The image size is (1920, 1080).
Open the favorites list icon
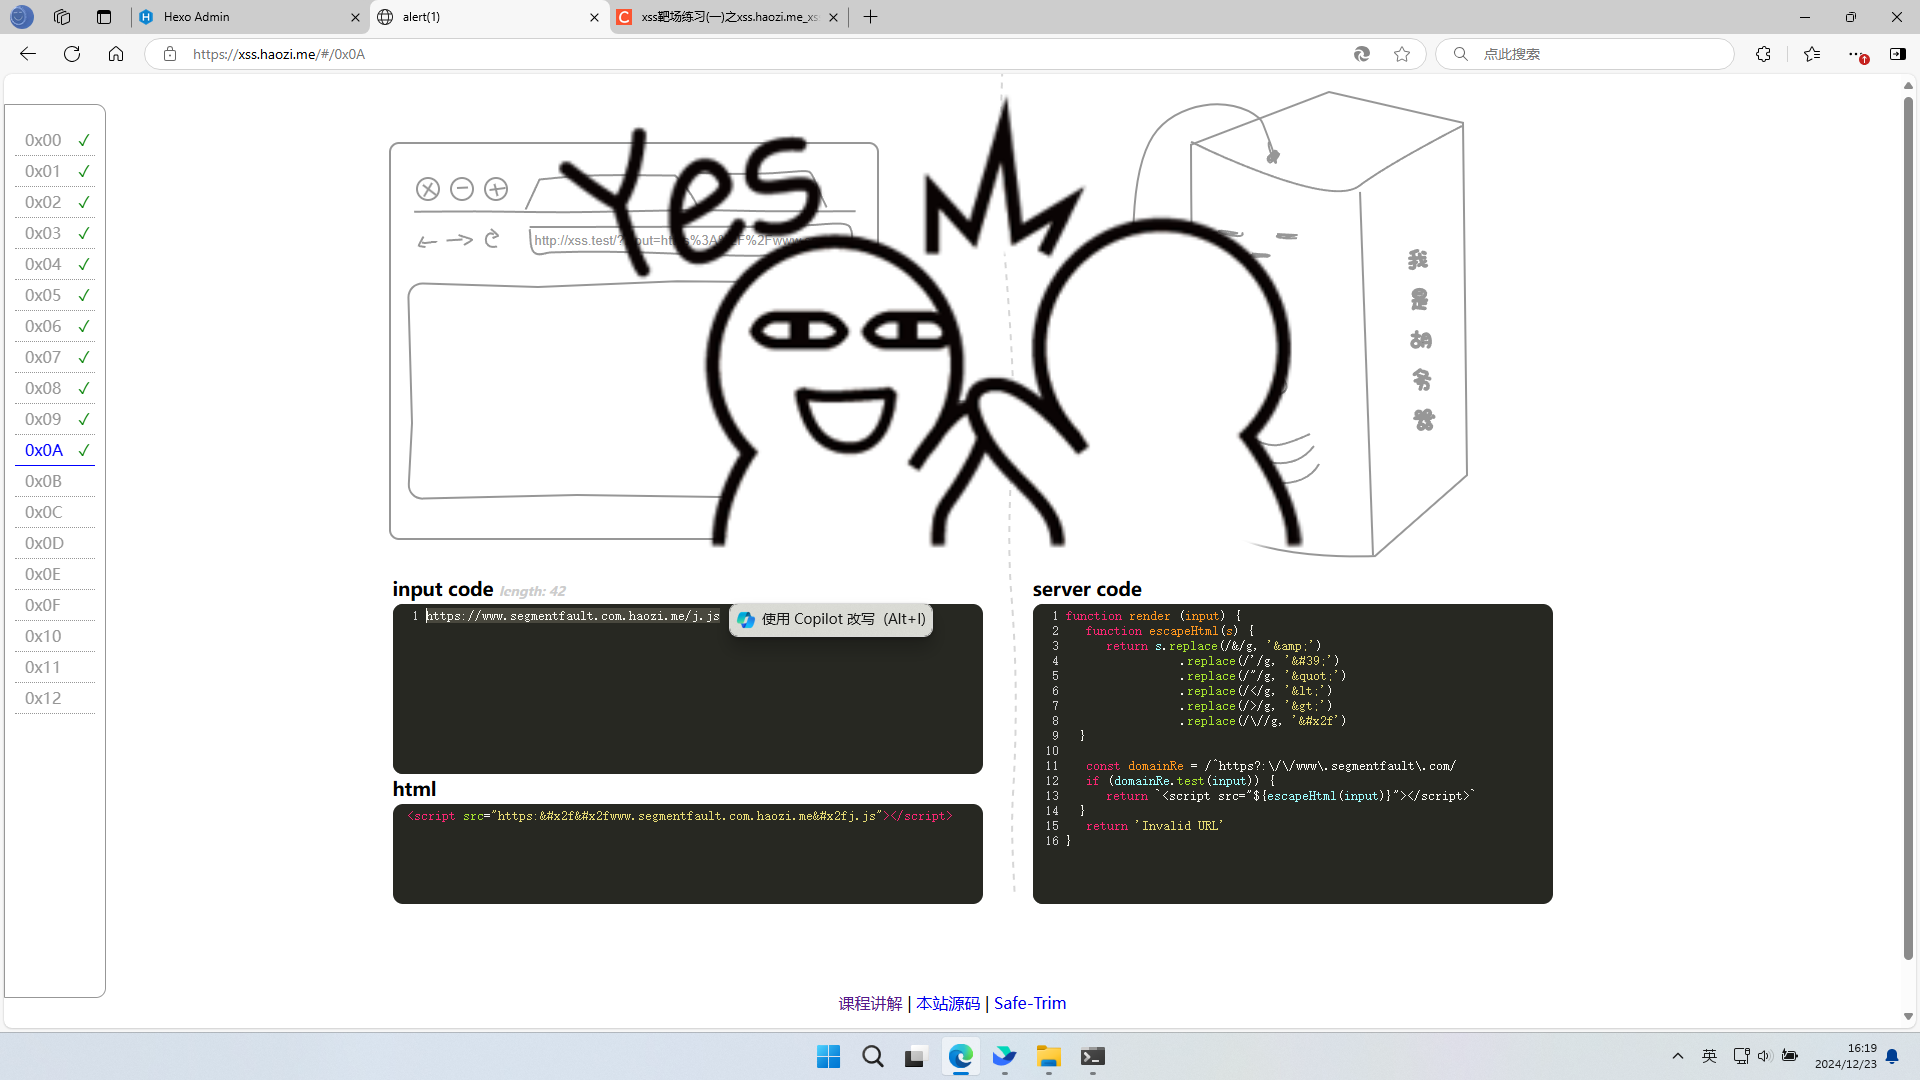tap(1811, 54)
